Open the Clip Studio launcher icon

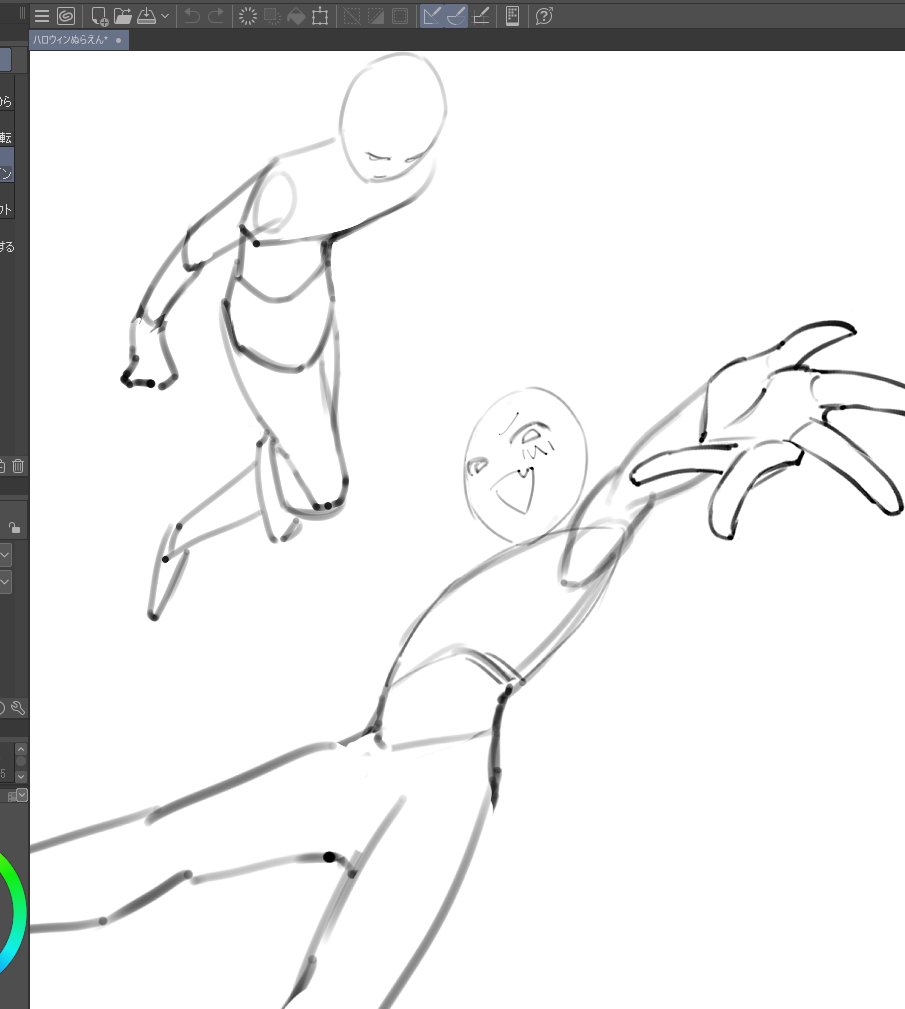click(x=66, y=16)
